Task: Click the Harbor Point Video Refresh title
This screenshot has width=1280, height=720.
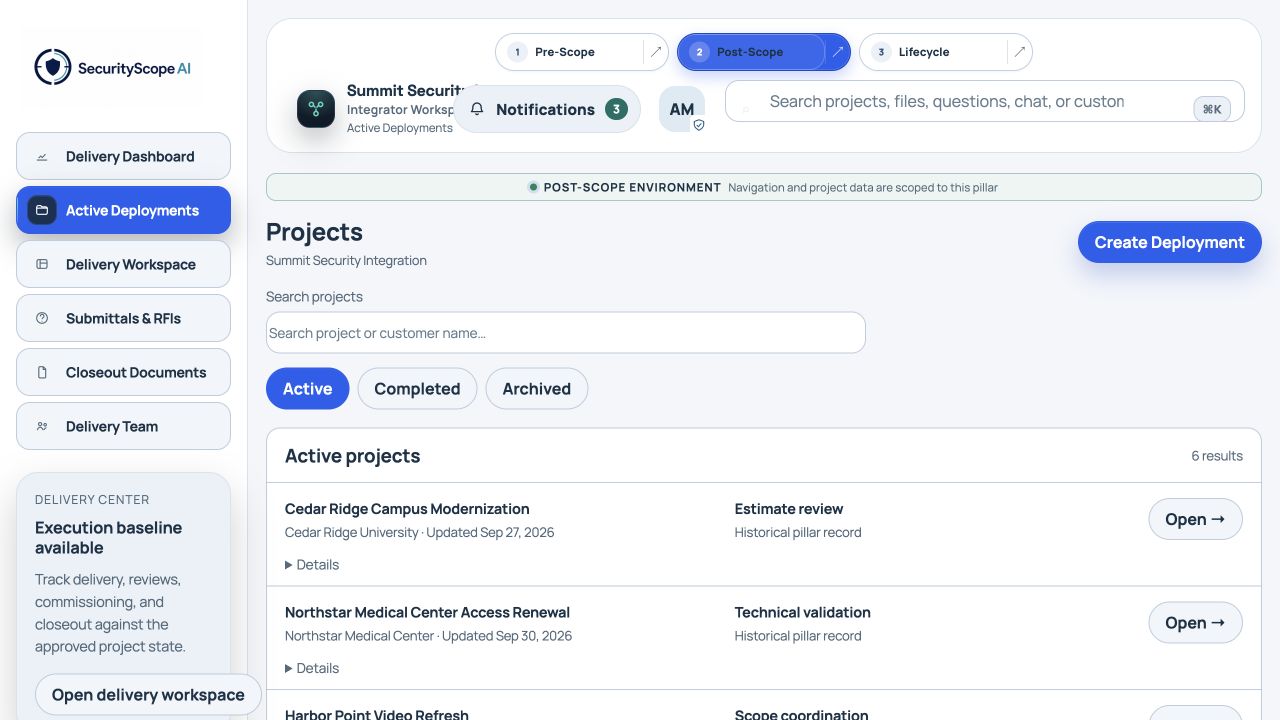Action: (377, 714)
